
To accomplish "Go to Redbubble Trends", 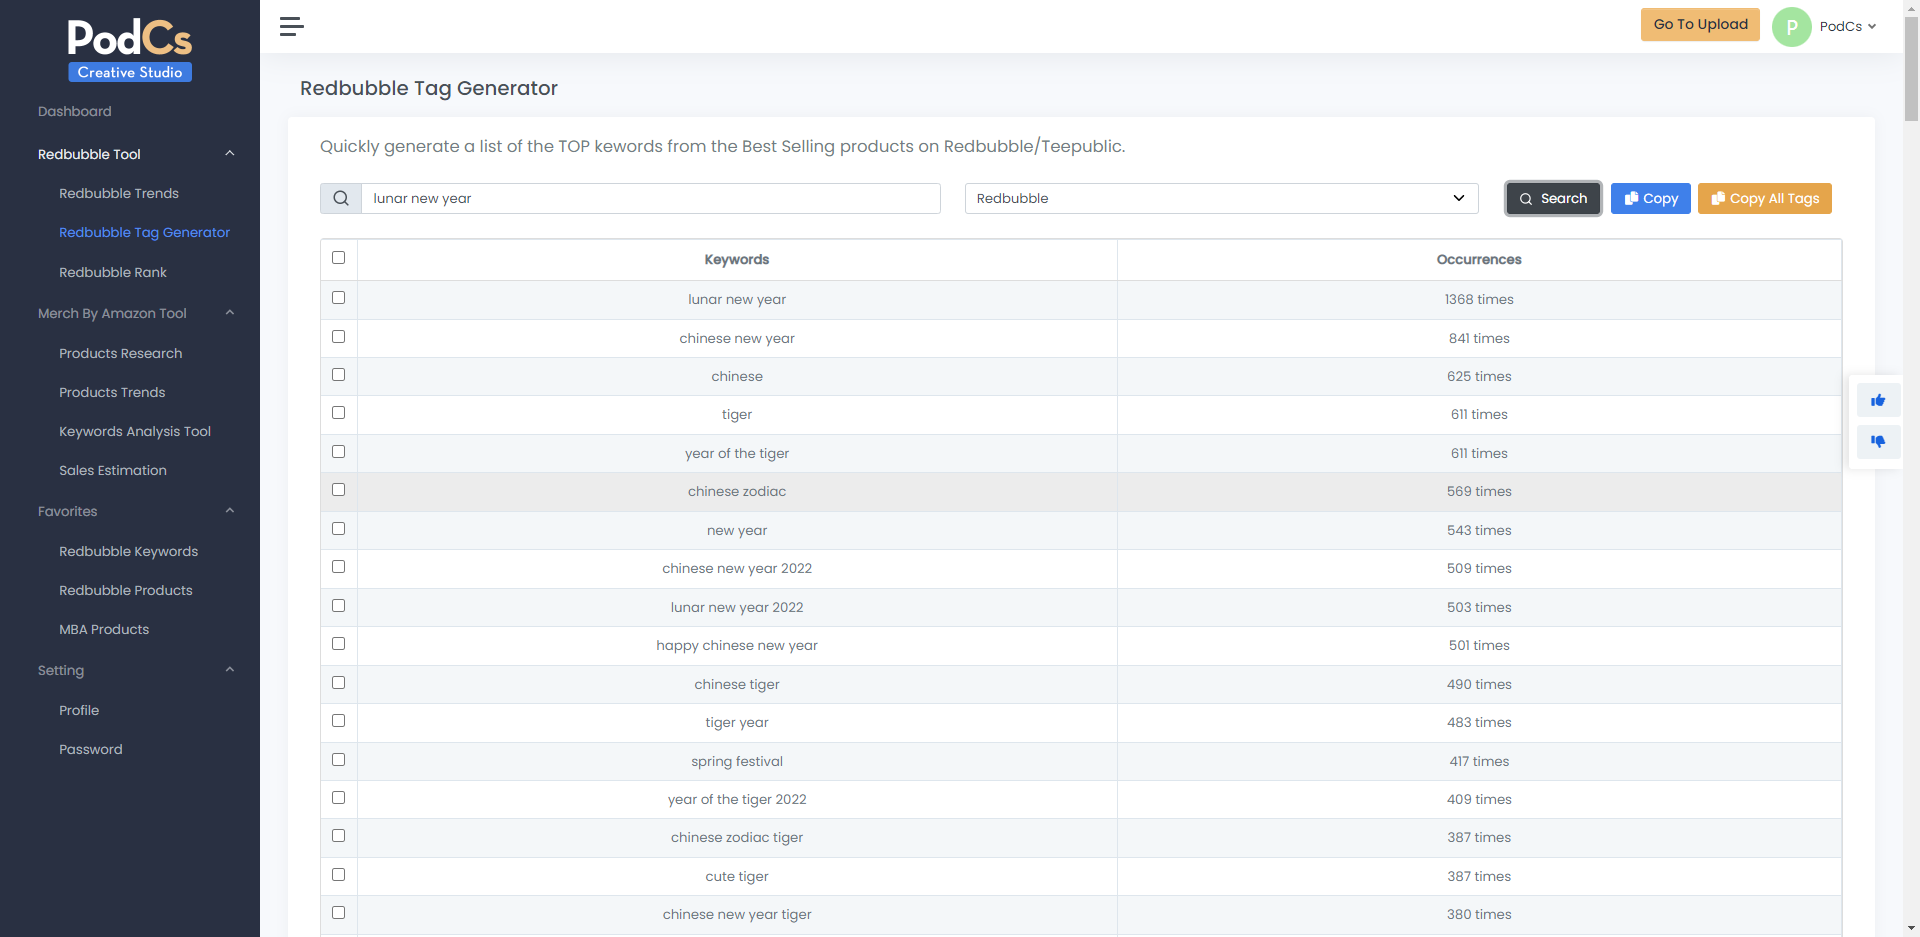I will (x=119, y=193).
